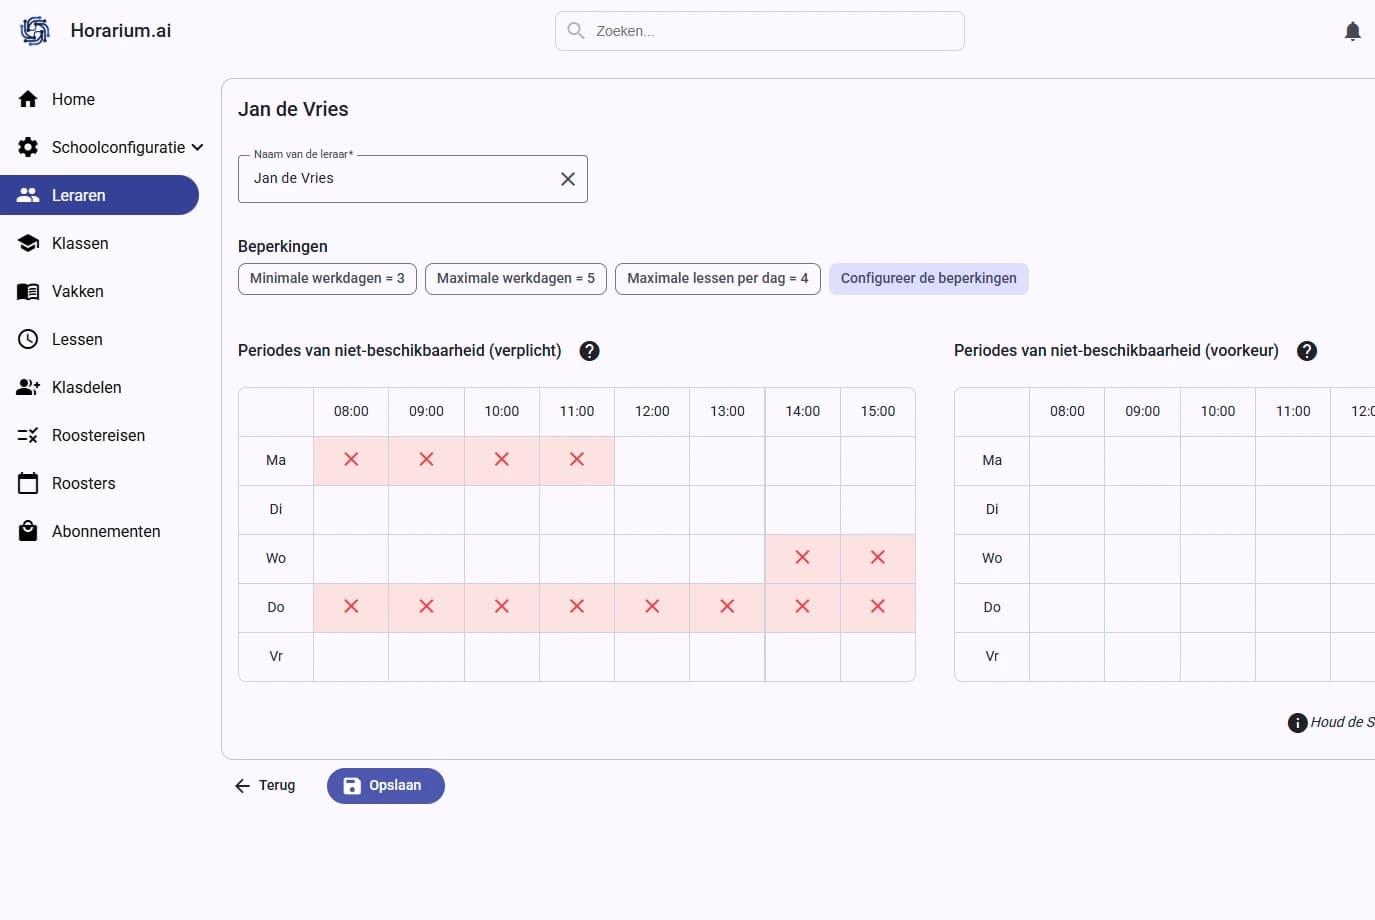Unmark Monday 08:00 mandatory unavailability
Image resolution: width=1375 pixels, height=920 pixels.
pyautogui.click(x=351, y=460)
